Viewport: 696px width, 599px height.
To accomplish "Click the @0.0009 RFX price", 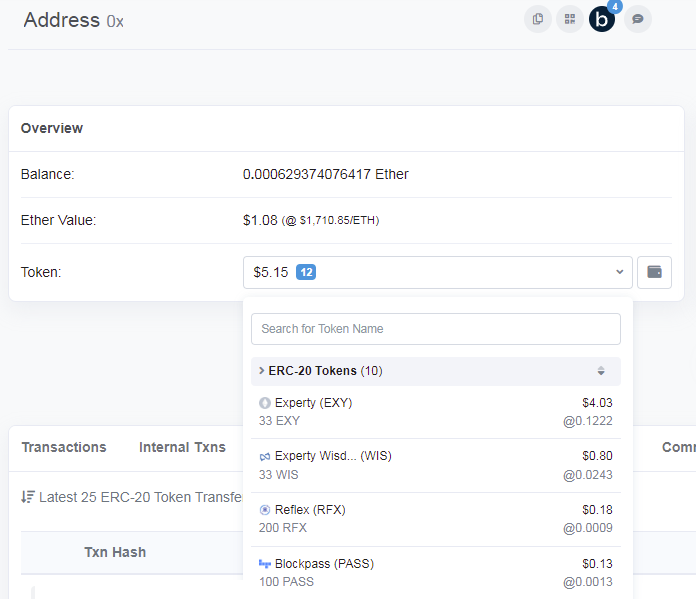I will click(x=588, y=528).
